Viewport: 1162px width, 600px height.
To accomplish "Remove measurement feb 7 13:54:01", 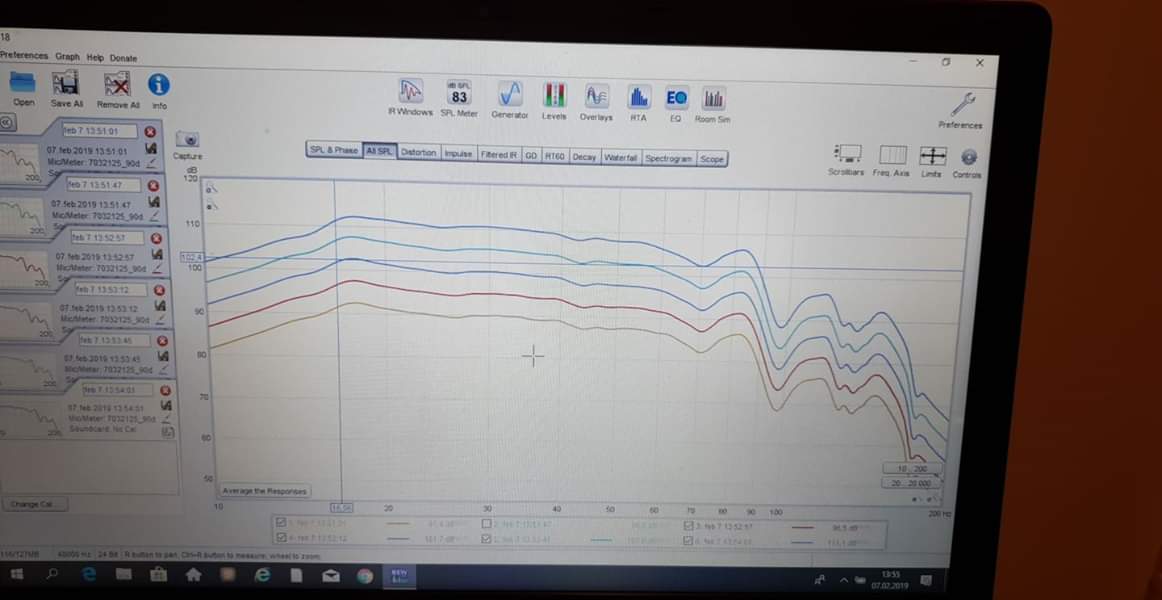I will (x=165, y=390).
